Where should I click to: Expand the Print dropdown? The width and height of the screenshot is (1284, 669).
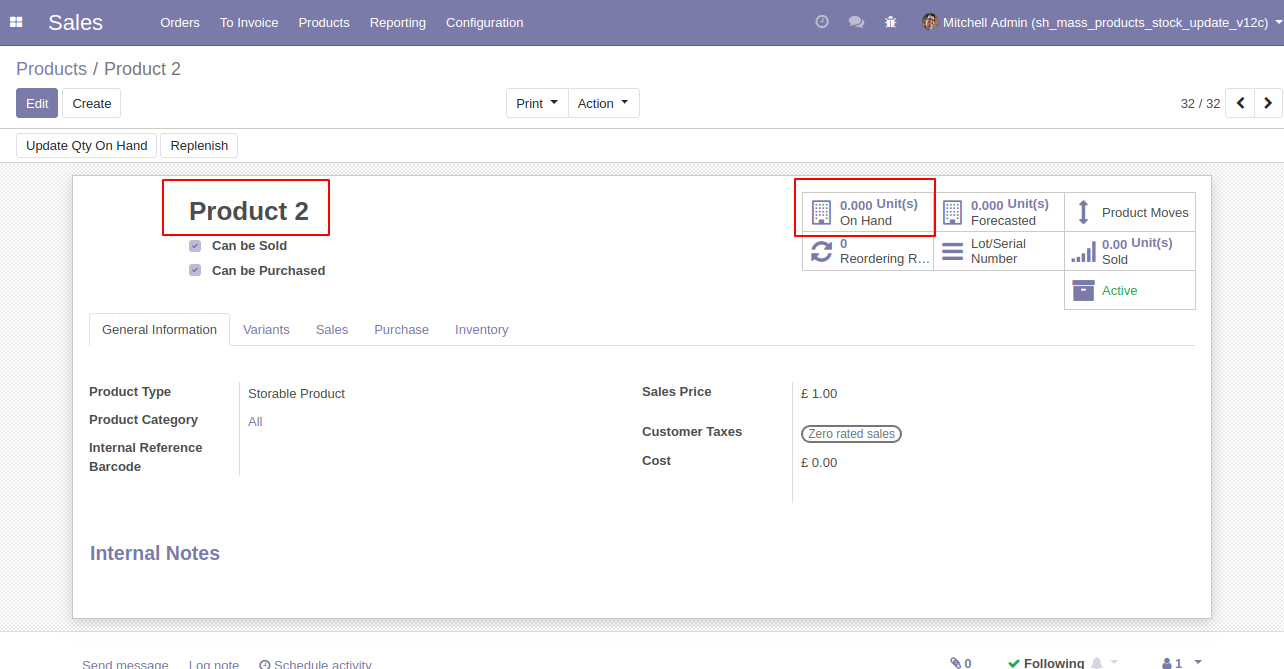click(537, 103)
